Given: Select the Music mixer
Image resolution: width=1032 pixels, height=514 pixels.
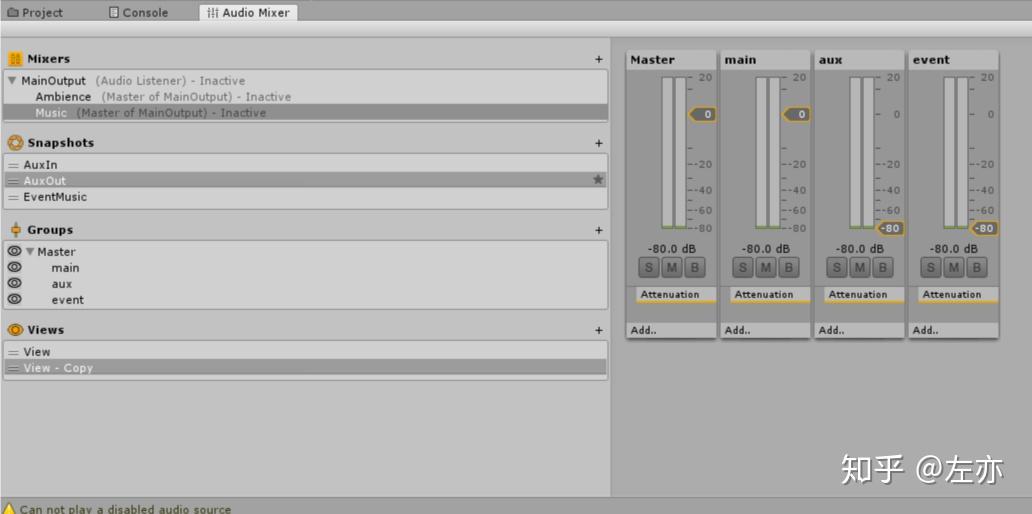Looking at the screenshot, I should click(x=305, y=113).
